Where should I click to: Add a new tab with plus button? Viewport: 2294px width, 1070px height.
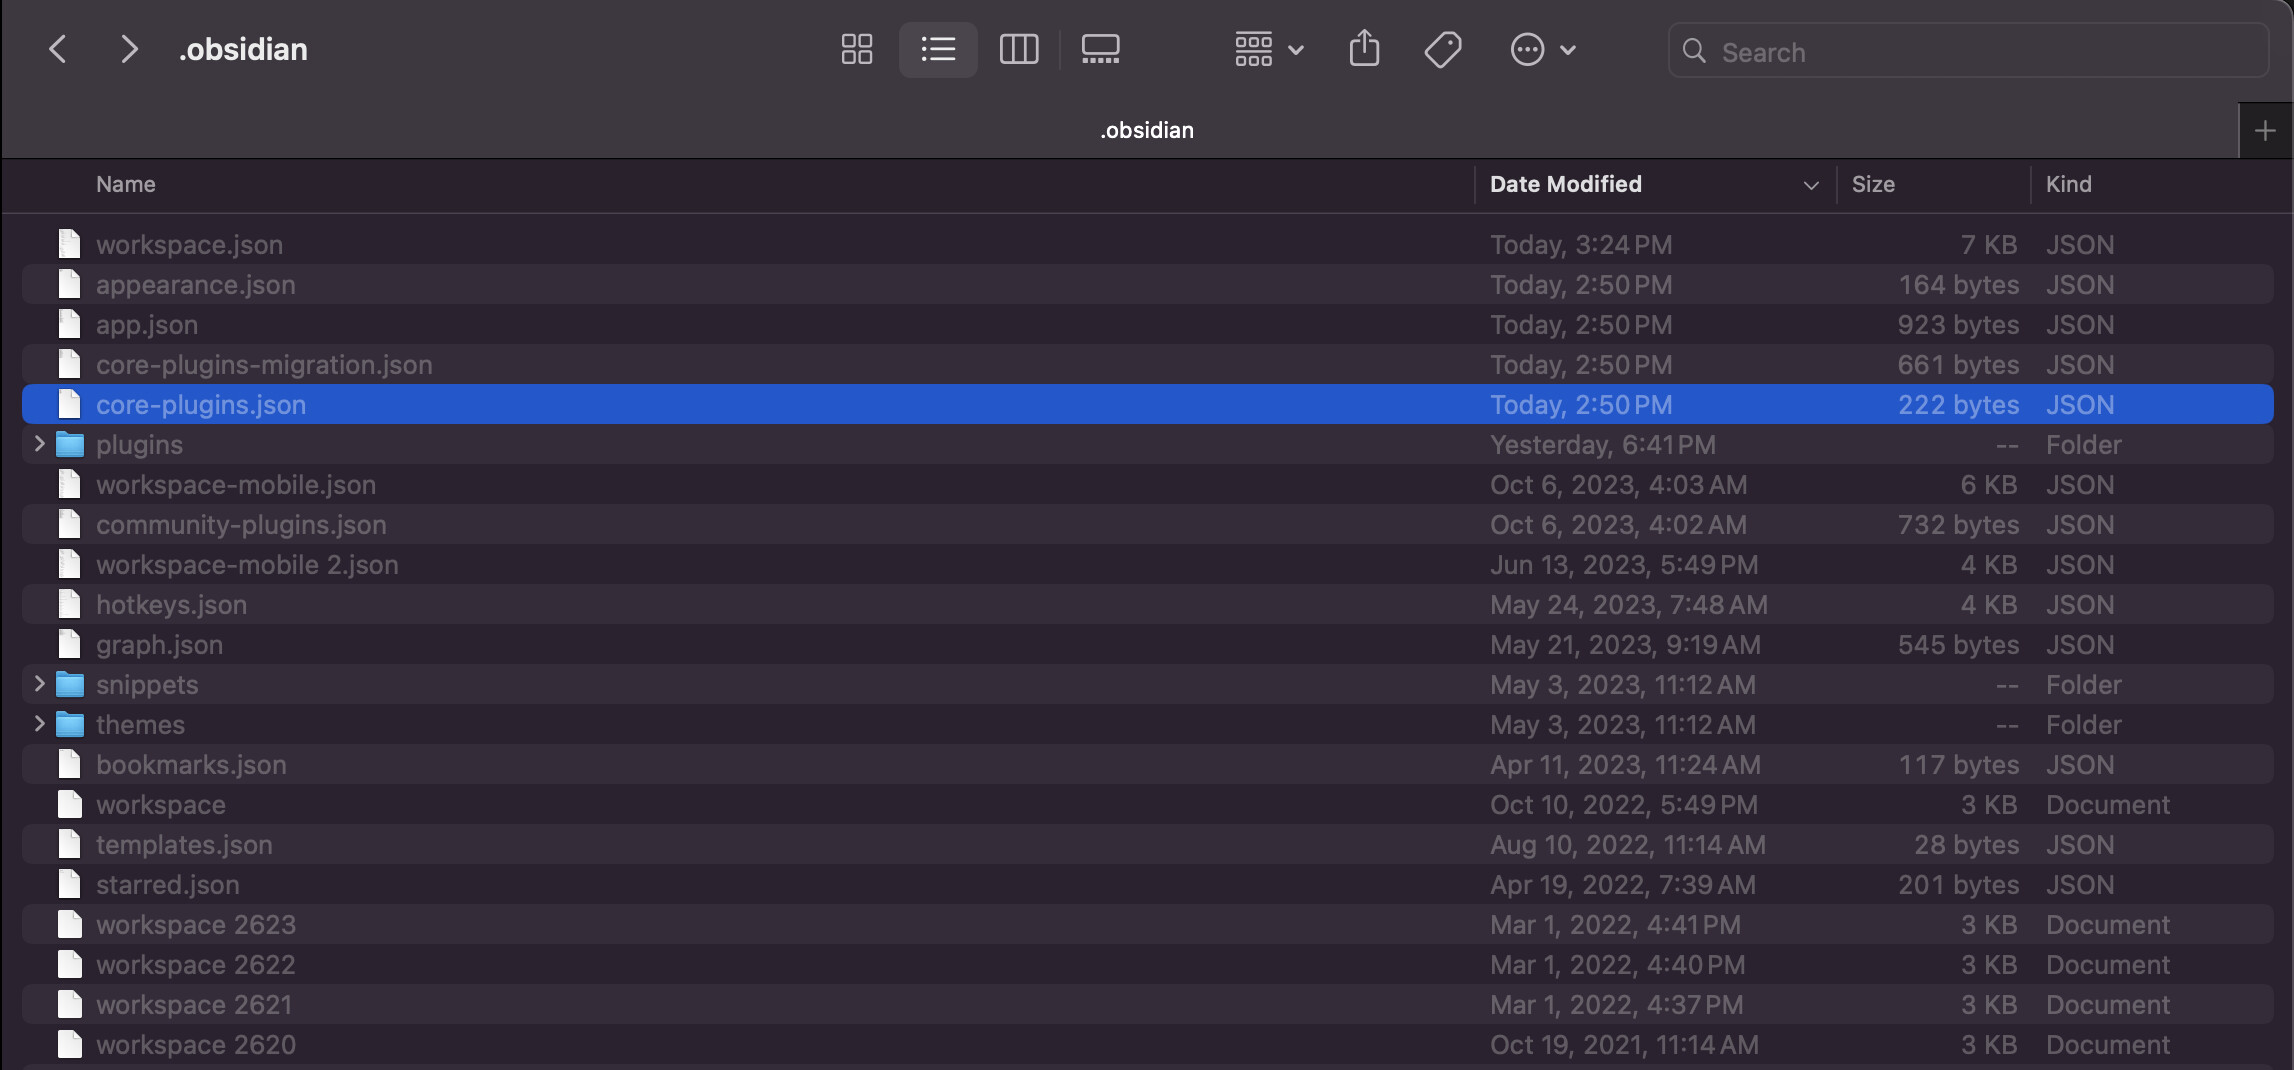tap(2265, 130)
